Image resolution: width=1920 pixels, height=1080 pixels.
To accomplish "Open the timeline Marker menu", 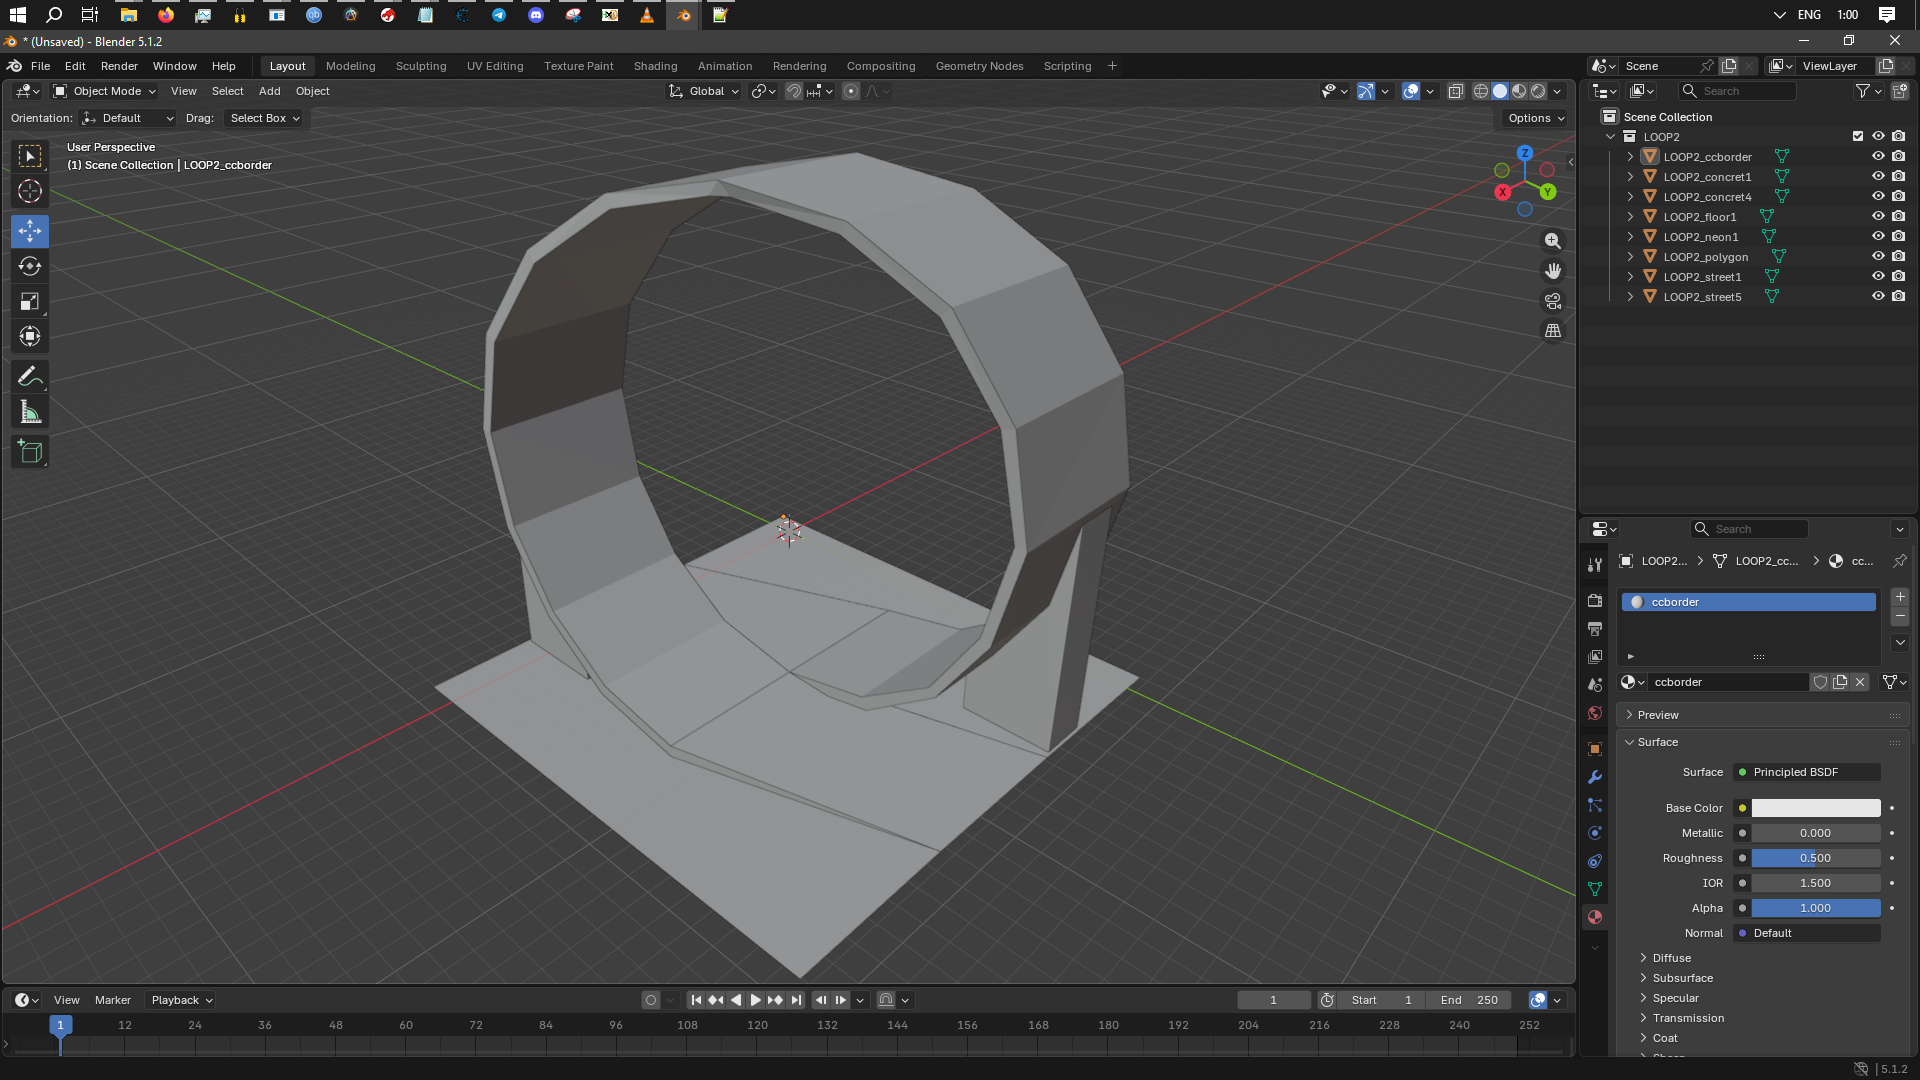I will pos(113,1000).
